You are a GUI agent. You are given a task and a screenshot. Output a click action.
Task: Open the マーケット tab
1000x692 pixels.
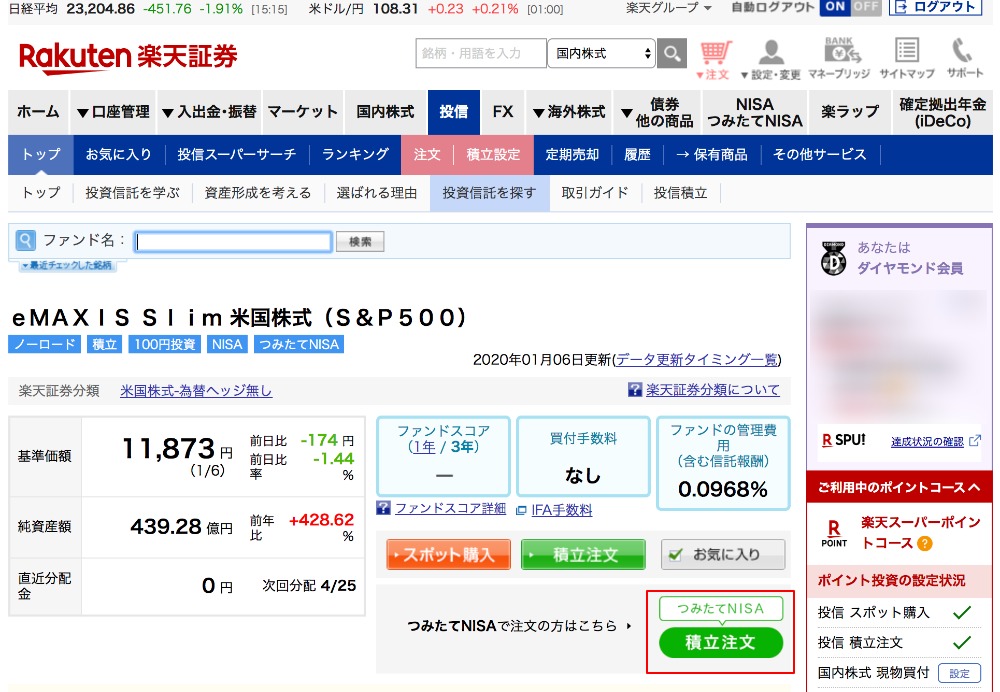click(303, 112)
